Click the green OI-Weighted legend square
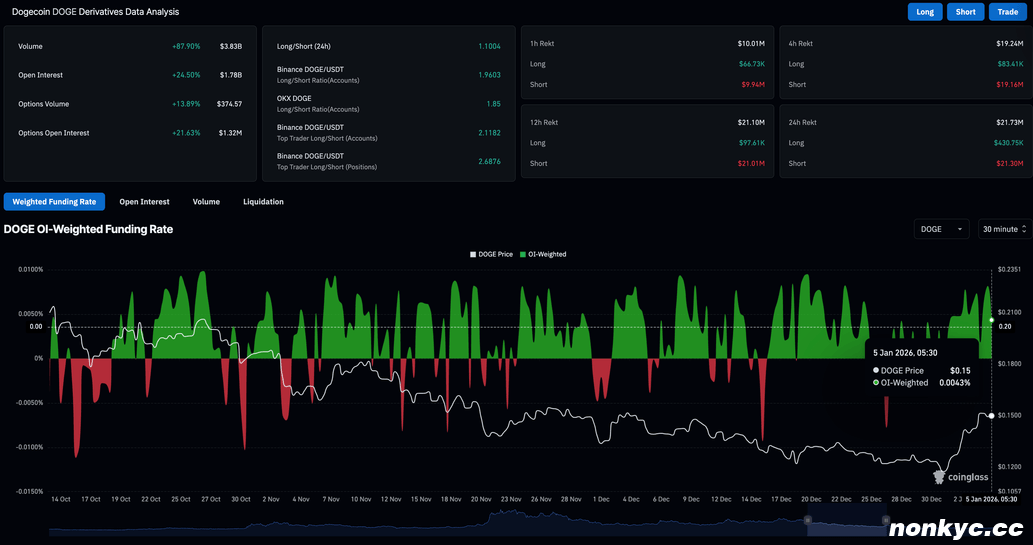This screenshot has width=1033, height=545. click(x=522, y=254)
